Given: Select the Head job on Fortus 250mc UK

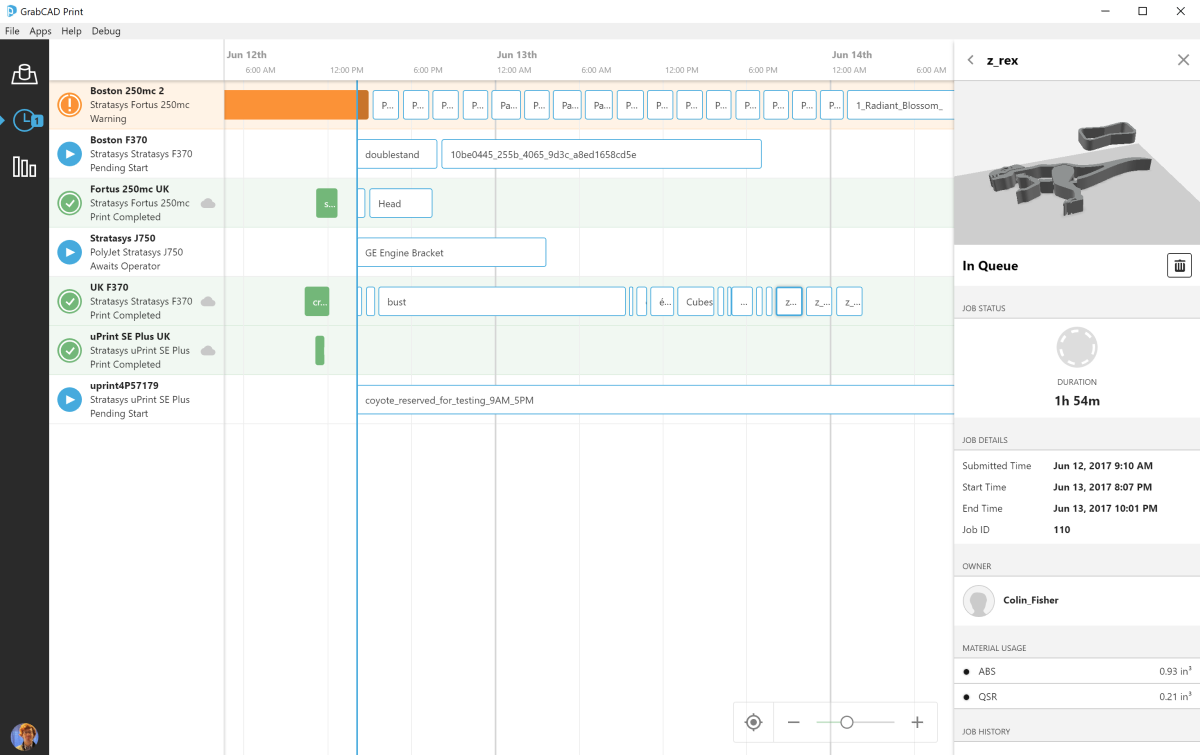Looking at the screenshot, I should click(401, 203).
